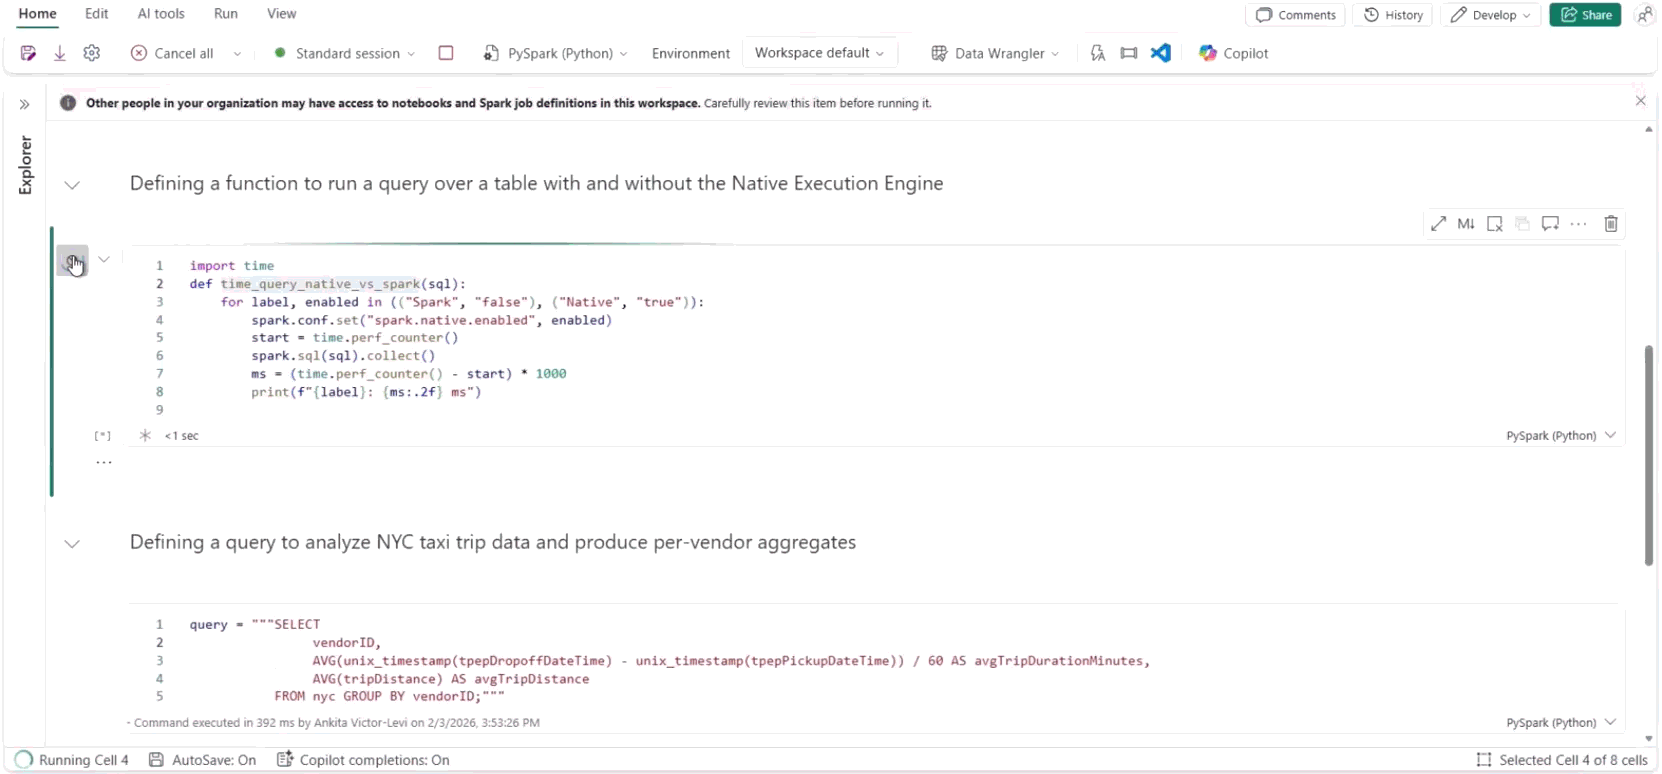
Task: Open the Develop mode dropdown
Action: (1490, 15)
